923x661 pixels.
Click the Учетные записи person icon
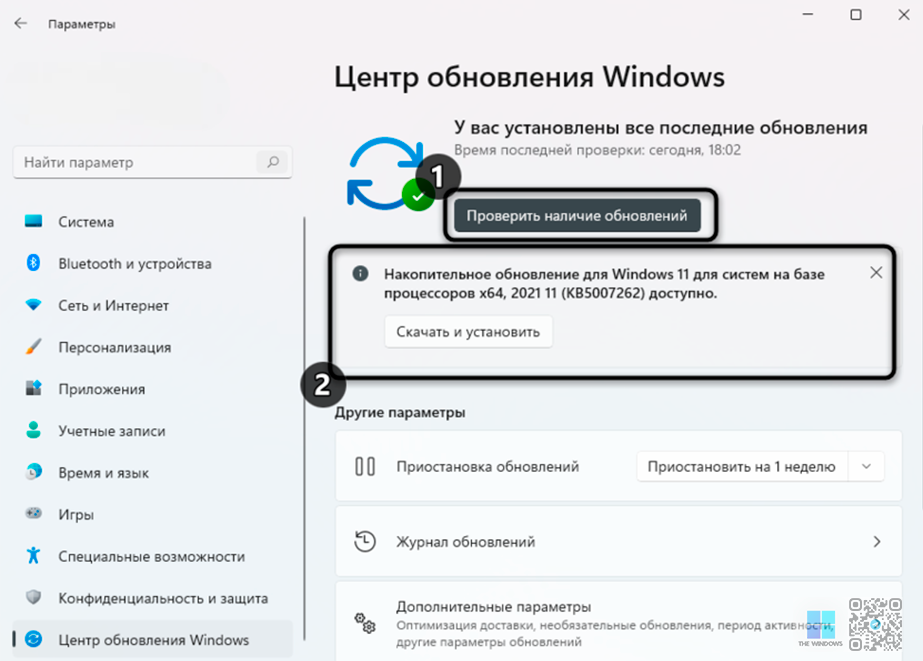(34, 430)
